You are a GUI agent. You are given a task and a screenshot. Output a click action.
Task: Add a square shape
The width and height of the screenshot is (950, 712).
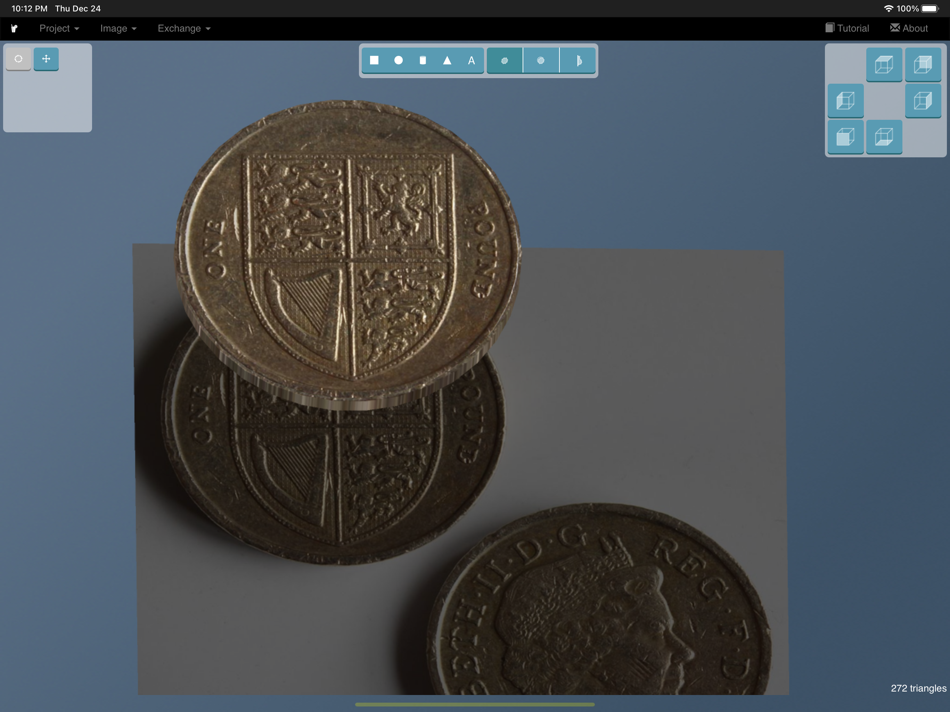point(374,60)
